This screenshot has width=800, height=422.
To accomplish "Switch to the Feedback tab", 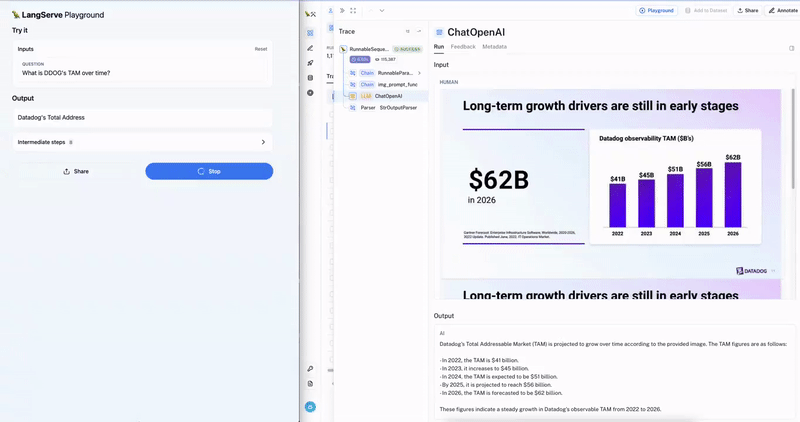I will click(x=463, y=46).
